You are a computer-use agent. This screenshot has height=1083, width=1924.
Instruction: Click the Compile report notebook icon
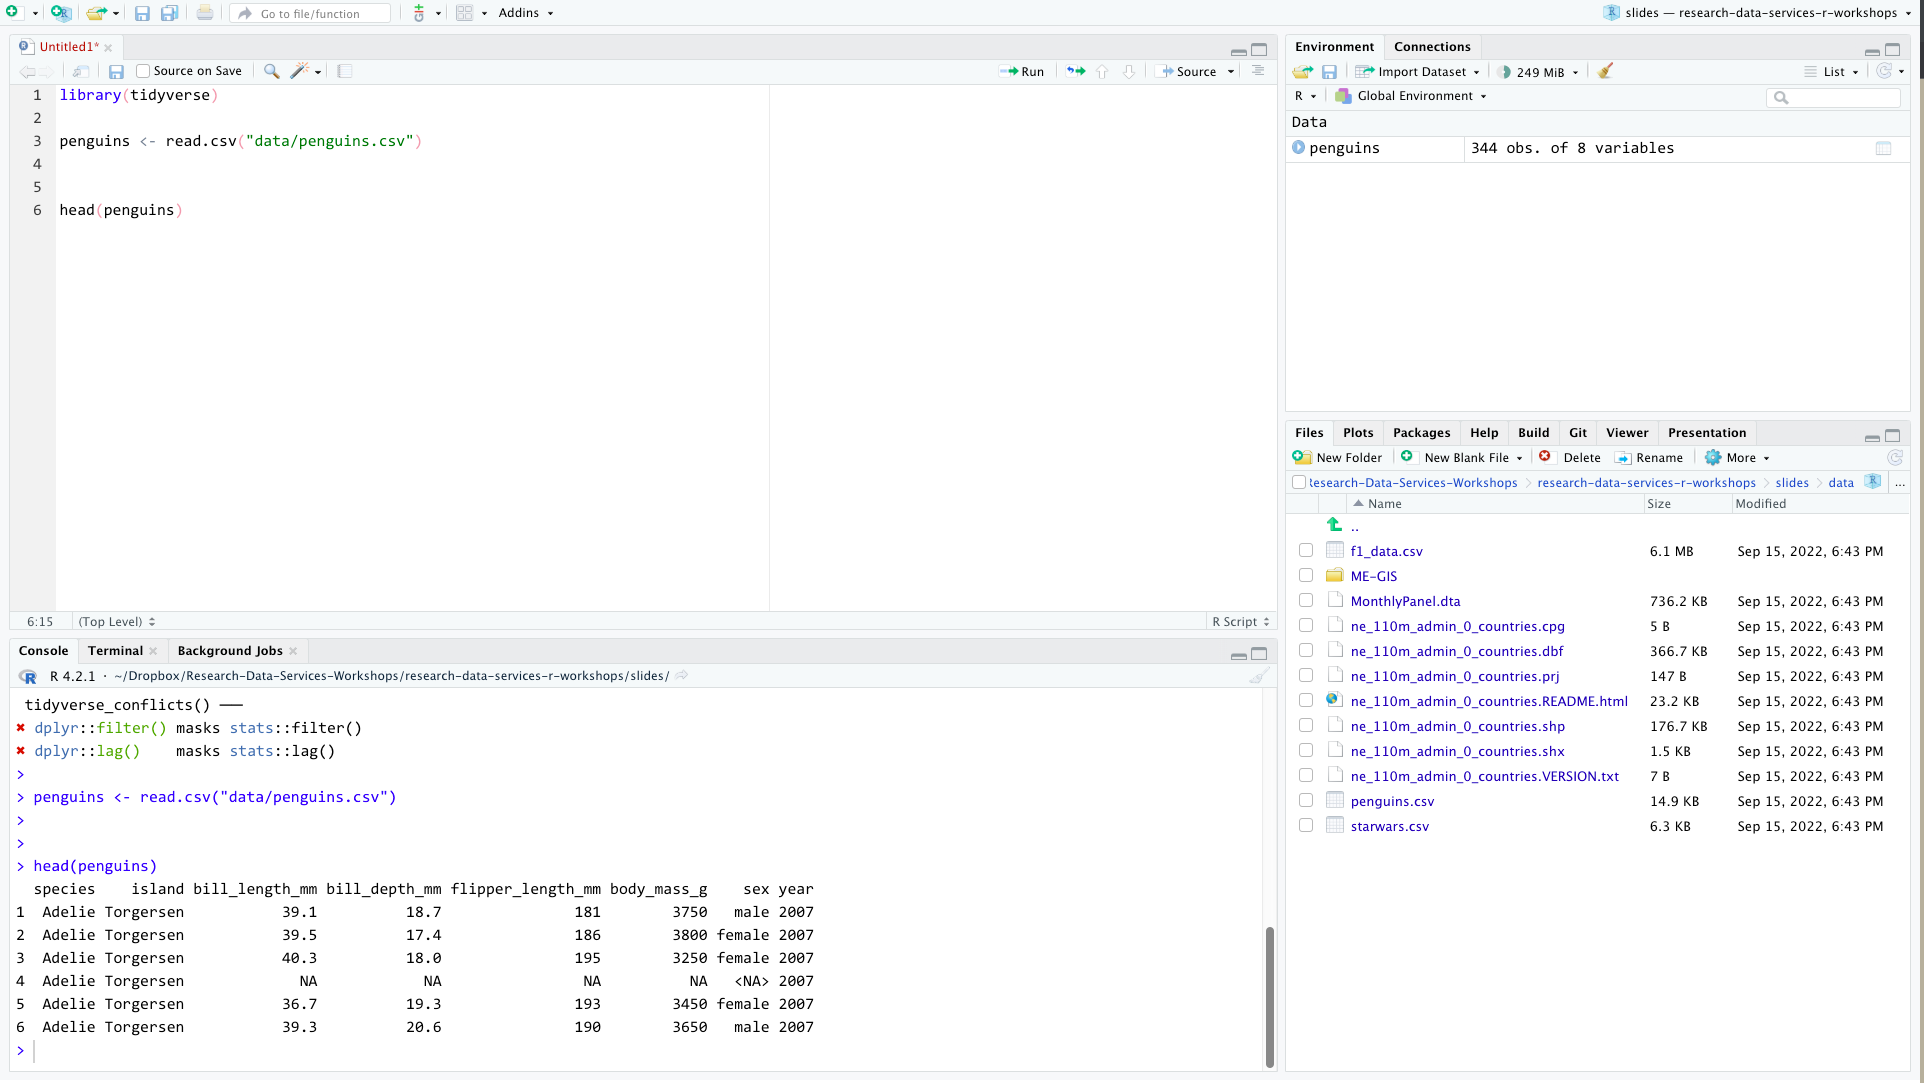pos(344,72)
